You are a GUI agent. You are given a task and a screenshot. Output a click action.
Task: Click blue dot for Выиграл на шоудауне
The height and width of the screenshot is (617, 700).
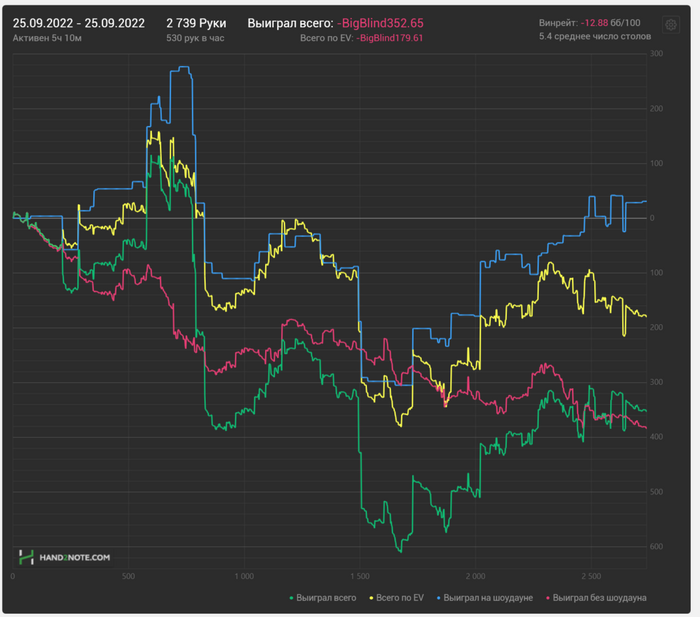[x=437, y=598]
